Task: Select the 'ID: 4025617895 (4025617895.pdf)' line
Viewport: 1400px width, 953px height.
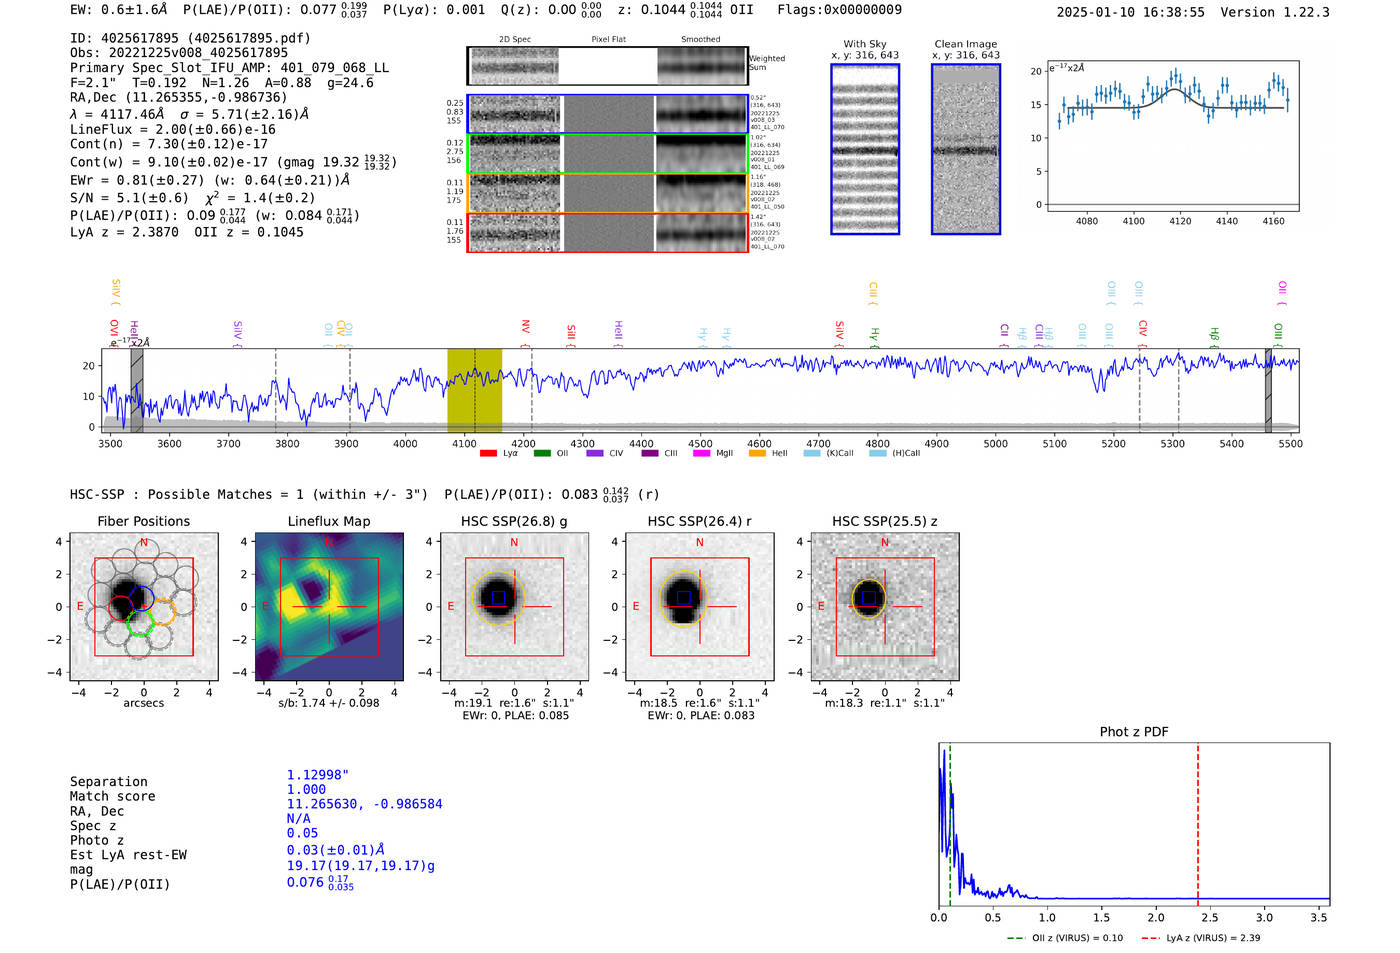Action: [190, 38]
